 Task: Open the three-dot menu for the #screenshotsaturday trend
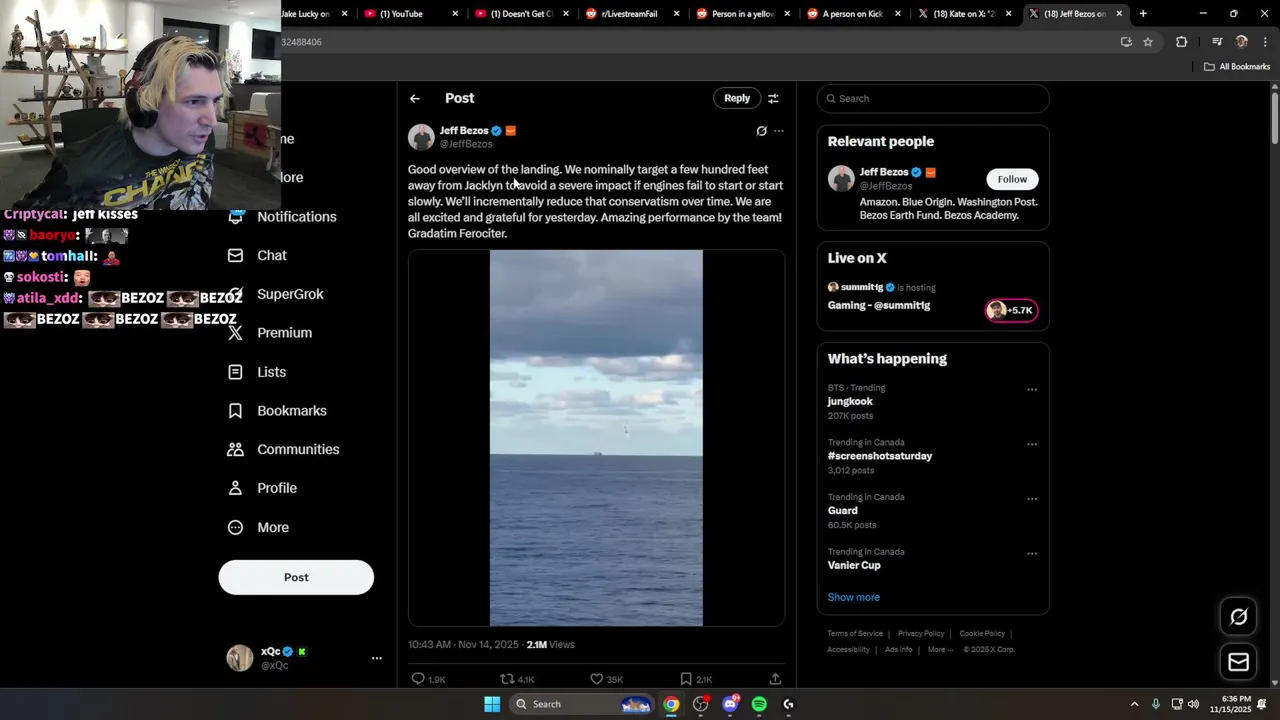click(1032, 444)
